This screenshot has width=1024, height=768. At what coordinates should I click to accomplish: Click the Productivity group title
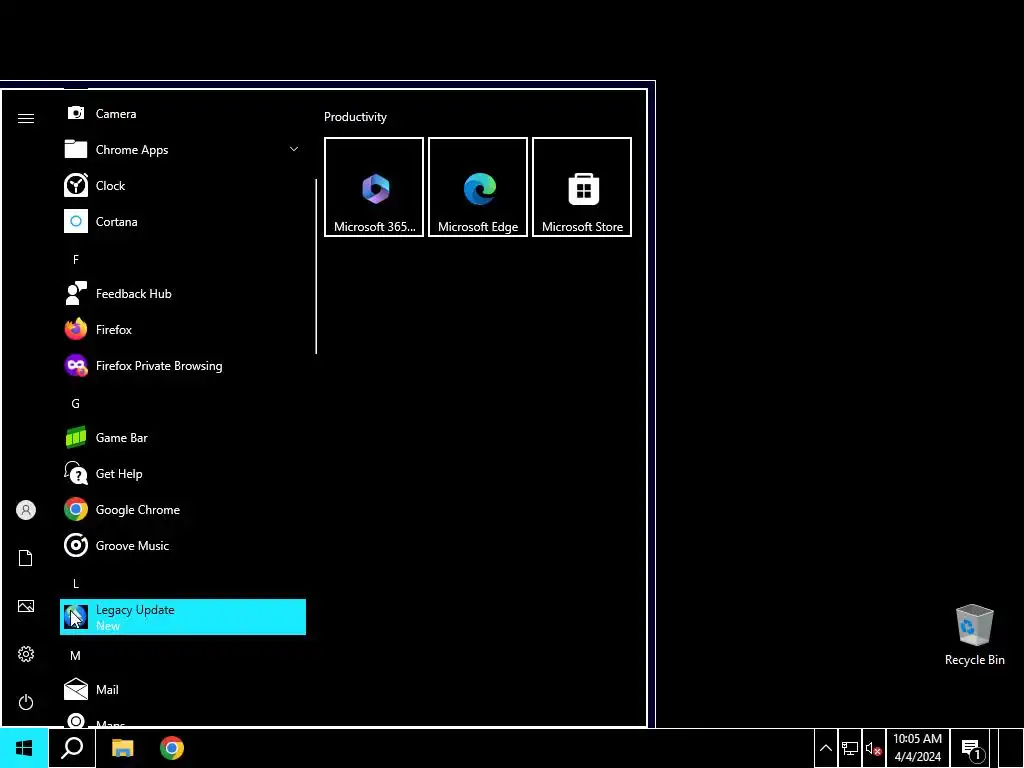(355, 117)
